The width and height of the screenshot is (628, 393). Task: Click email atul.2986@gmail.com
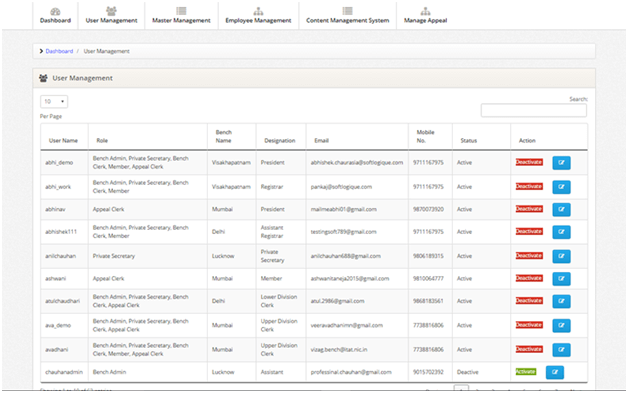[x=337, y=301]
